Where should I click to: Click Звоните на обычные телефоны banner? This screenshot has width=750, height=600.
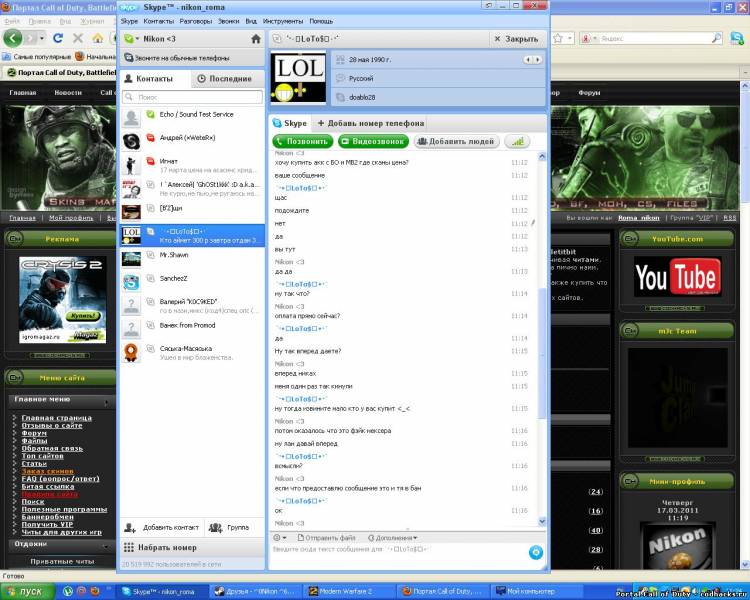click(192, 58)
